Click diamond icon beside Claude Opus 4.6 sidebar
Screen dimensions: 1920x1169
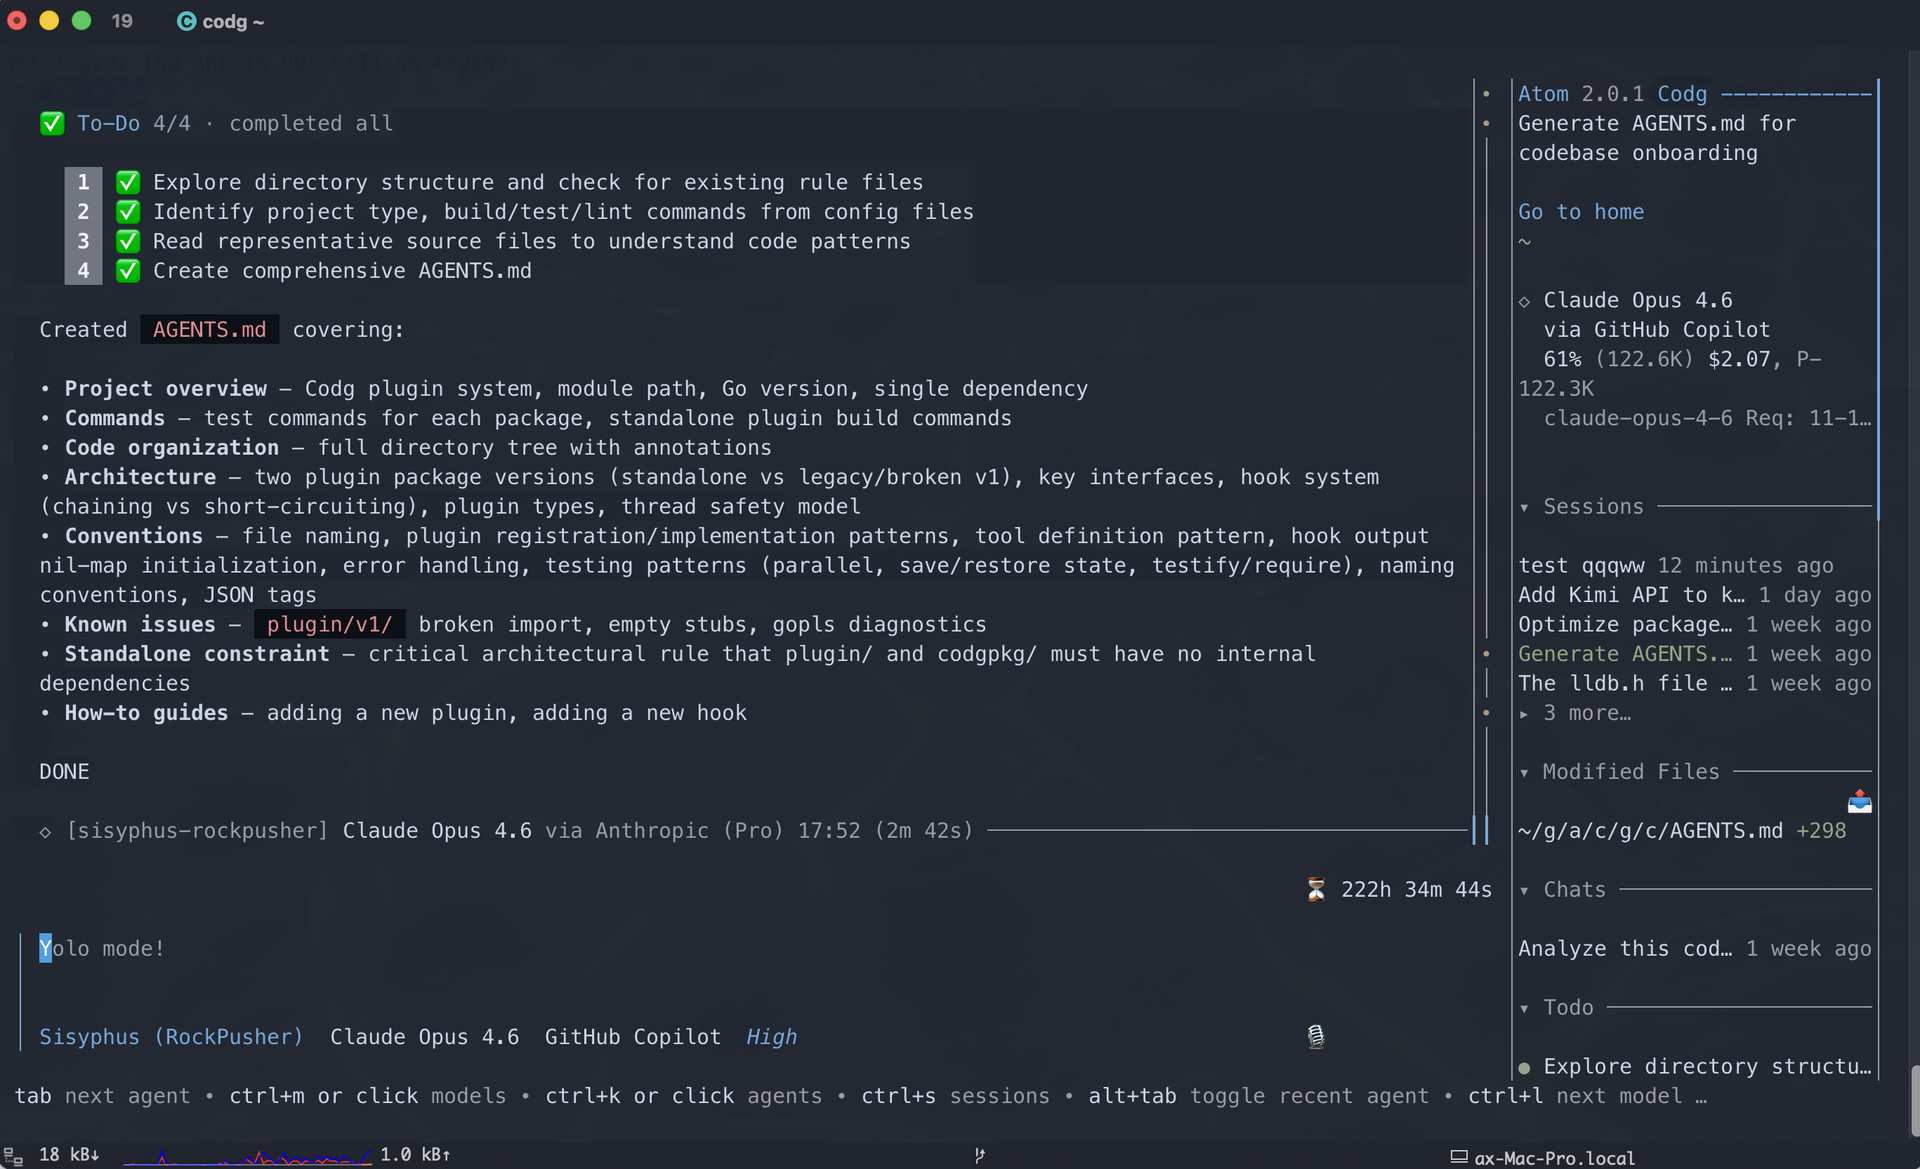click(x=1524, y=301)
